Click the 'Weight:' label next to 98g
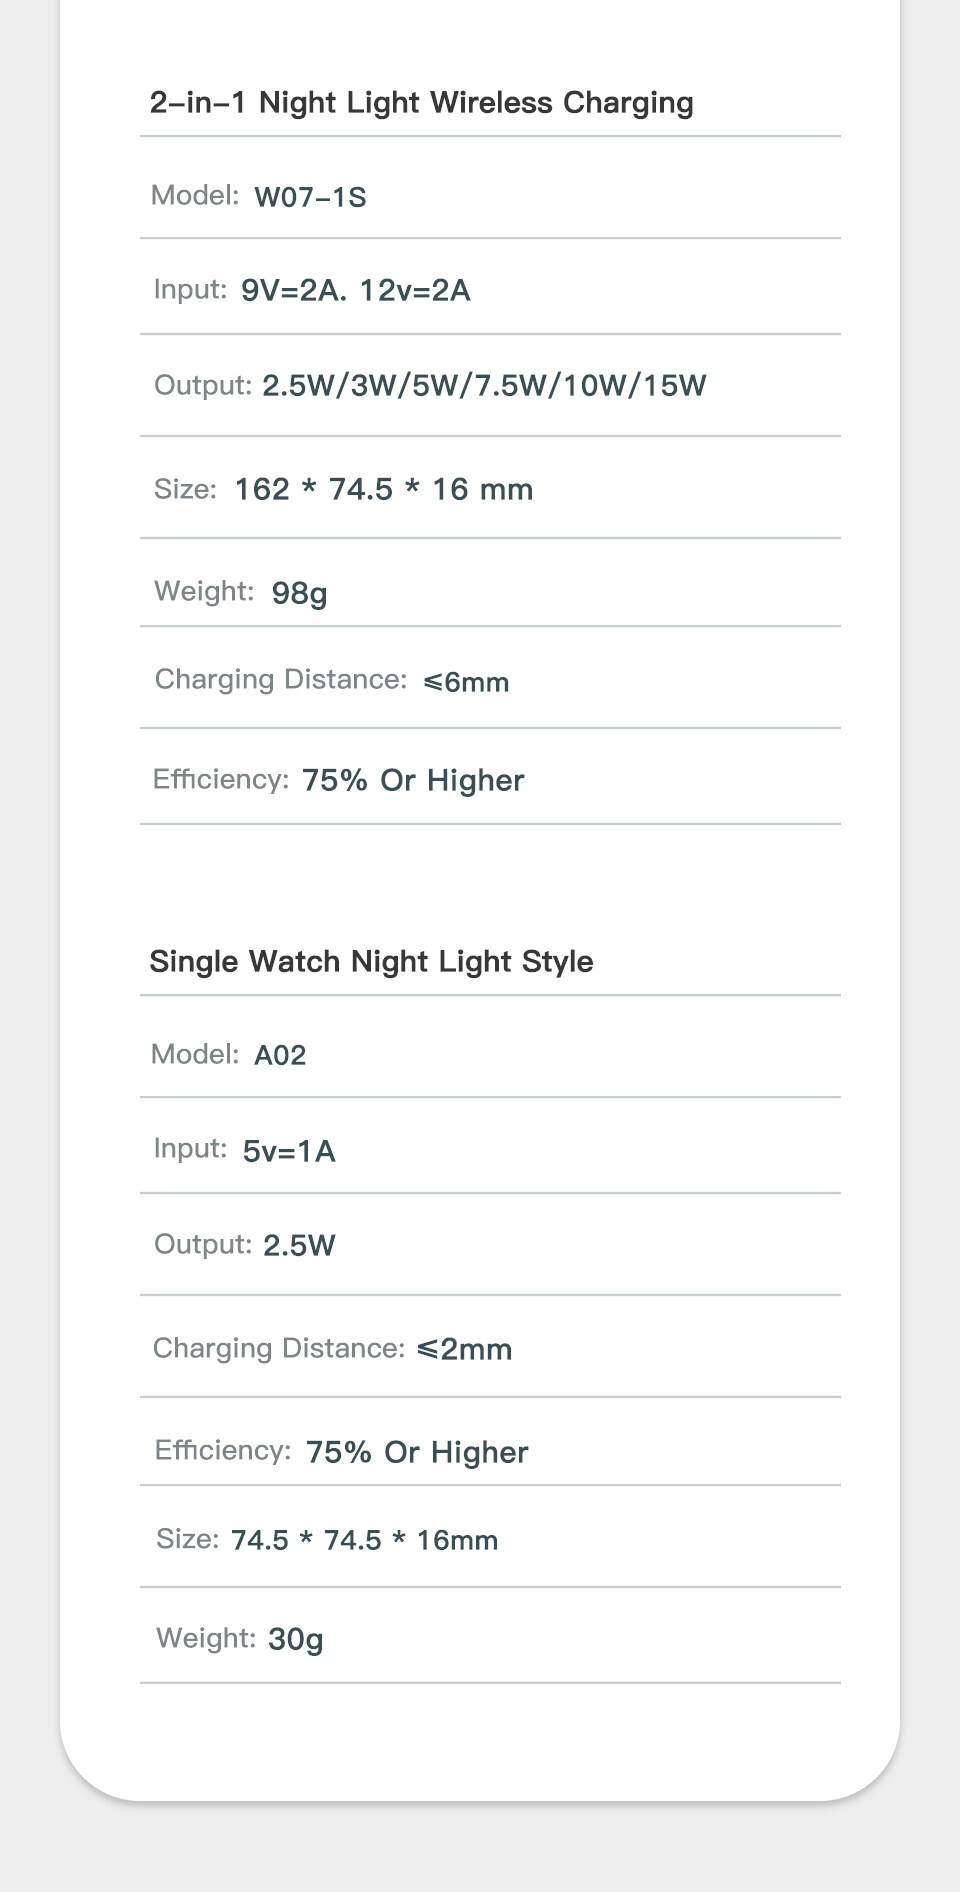This screenshot has height=1892, width=960. 204,592
